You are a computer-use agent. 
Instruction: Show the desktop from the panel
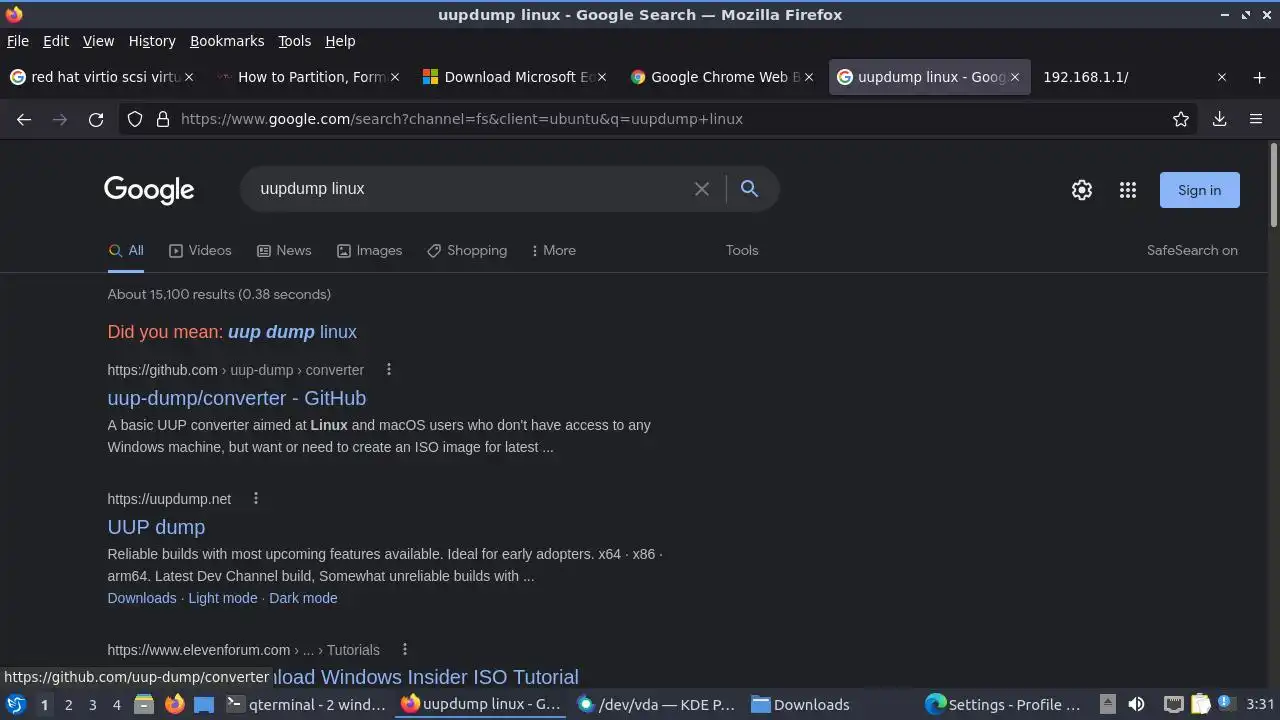point(204,704)
